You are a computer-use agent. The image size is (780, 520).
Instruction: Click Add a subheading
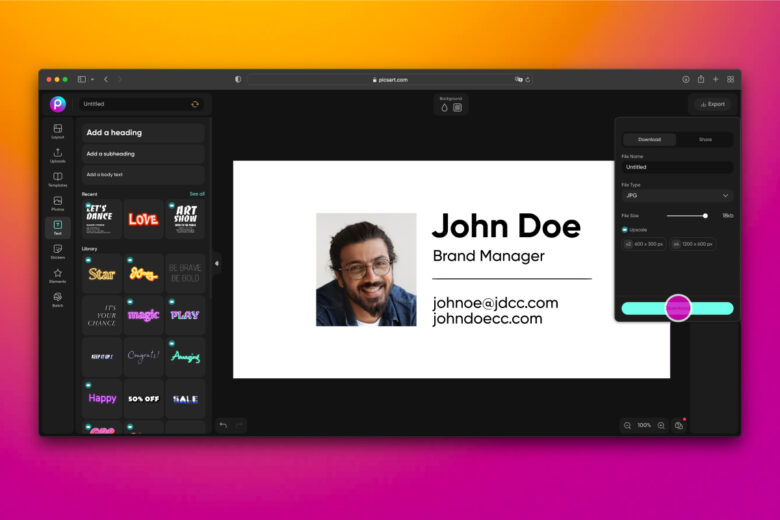click(x=143, y=154)
